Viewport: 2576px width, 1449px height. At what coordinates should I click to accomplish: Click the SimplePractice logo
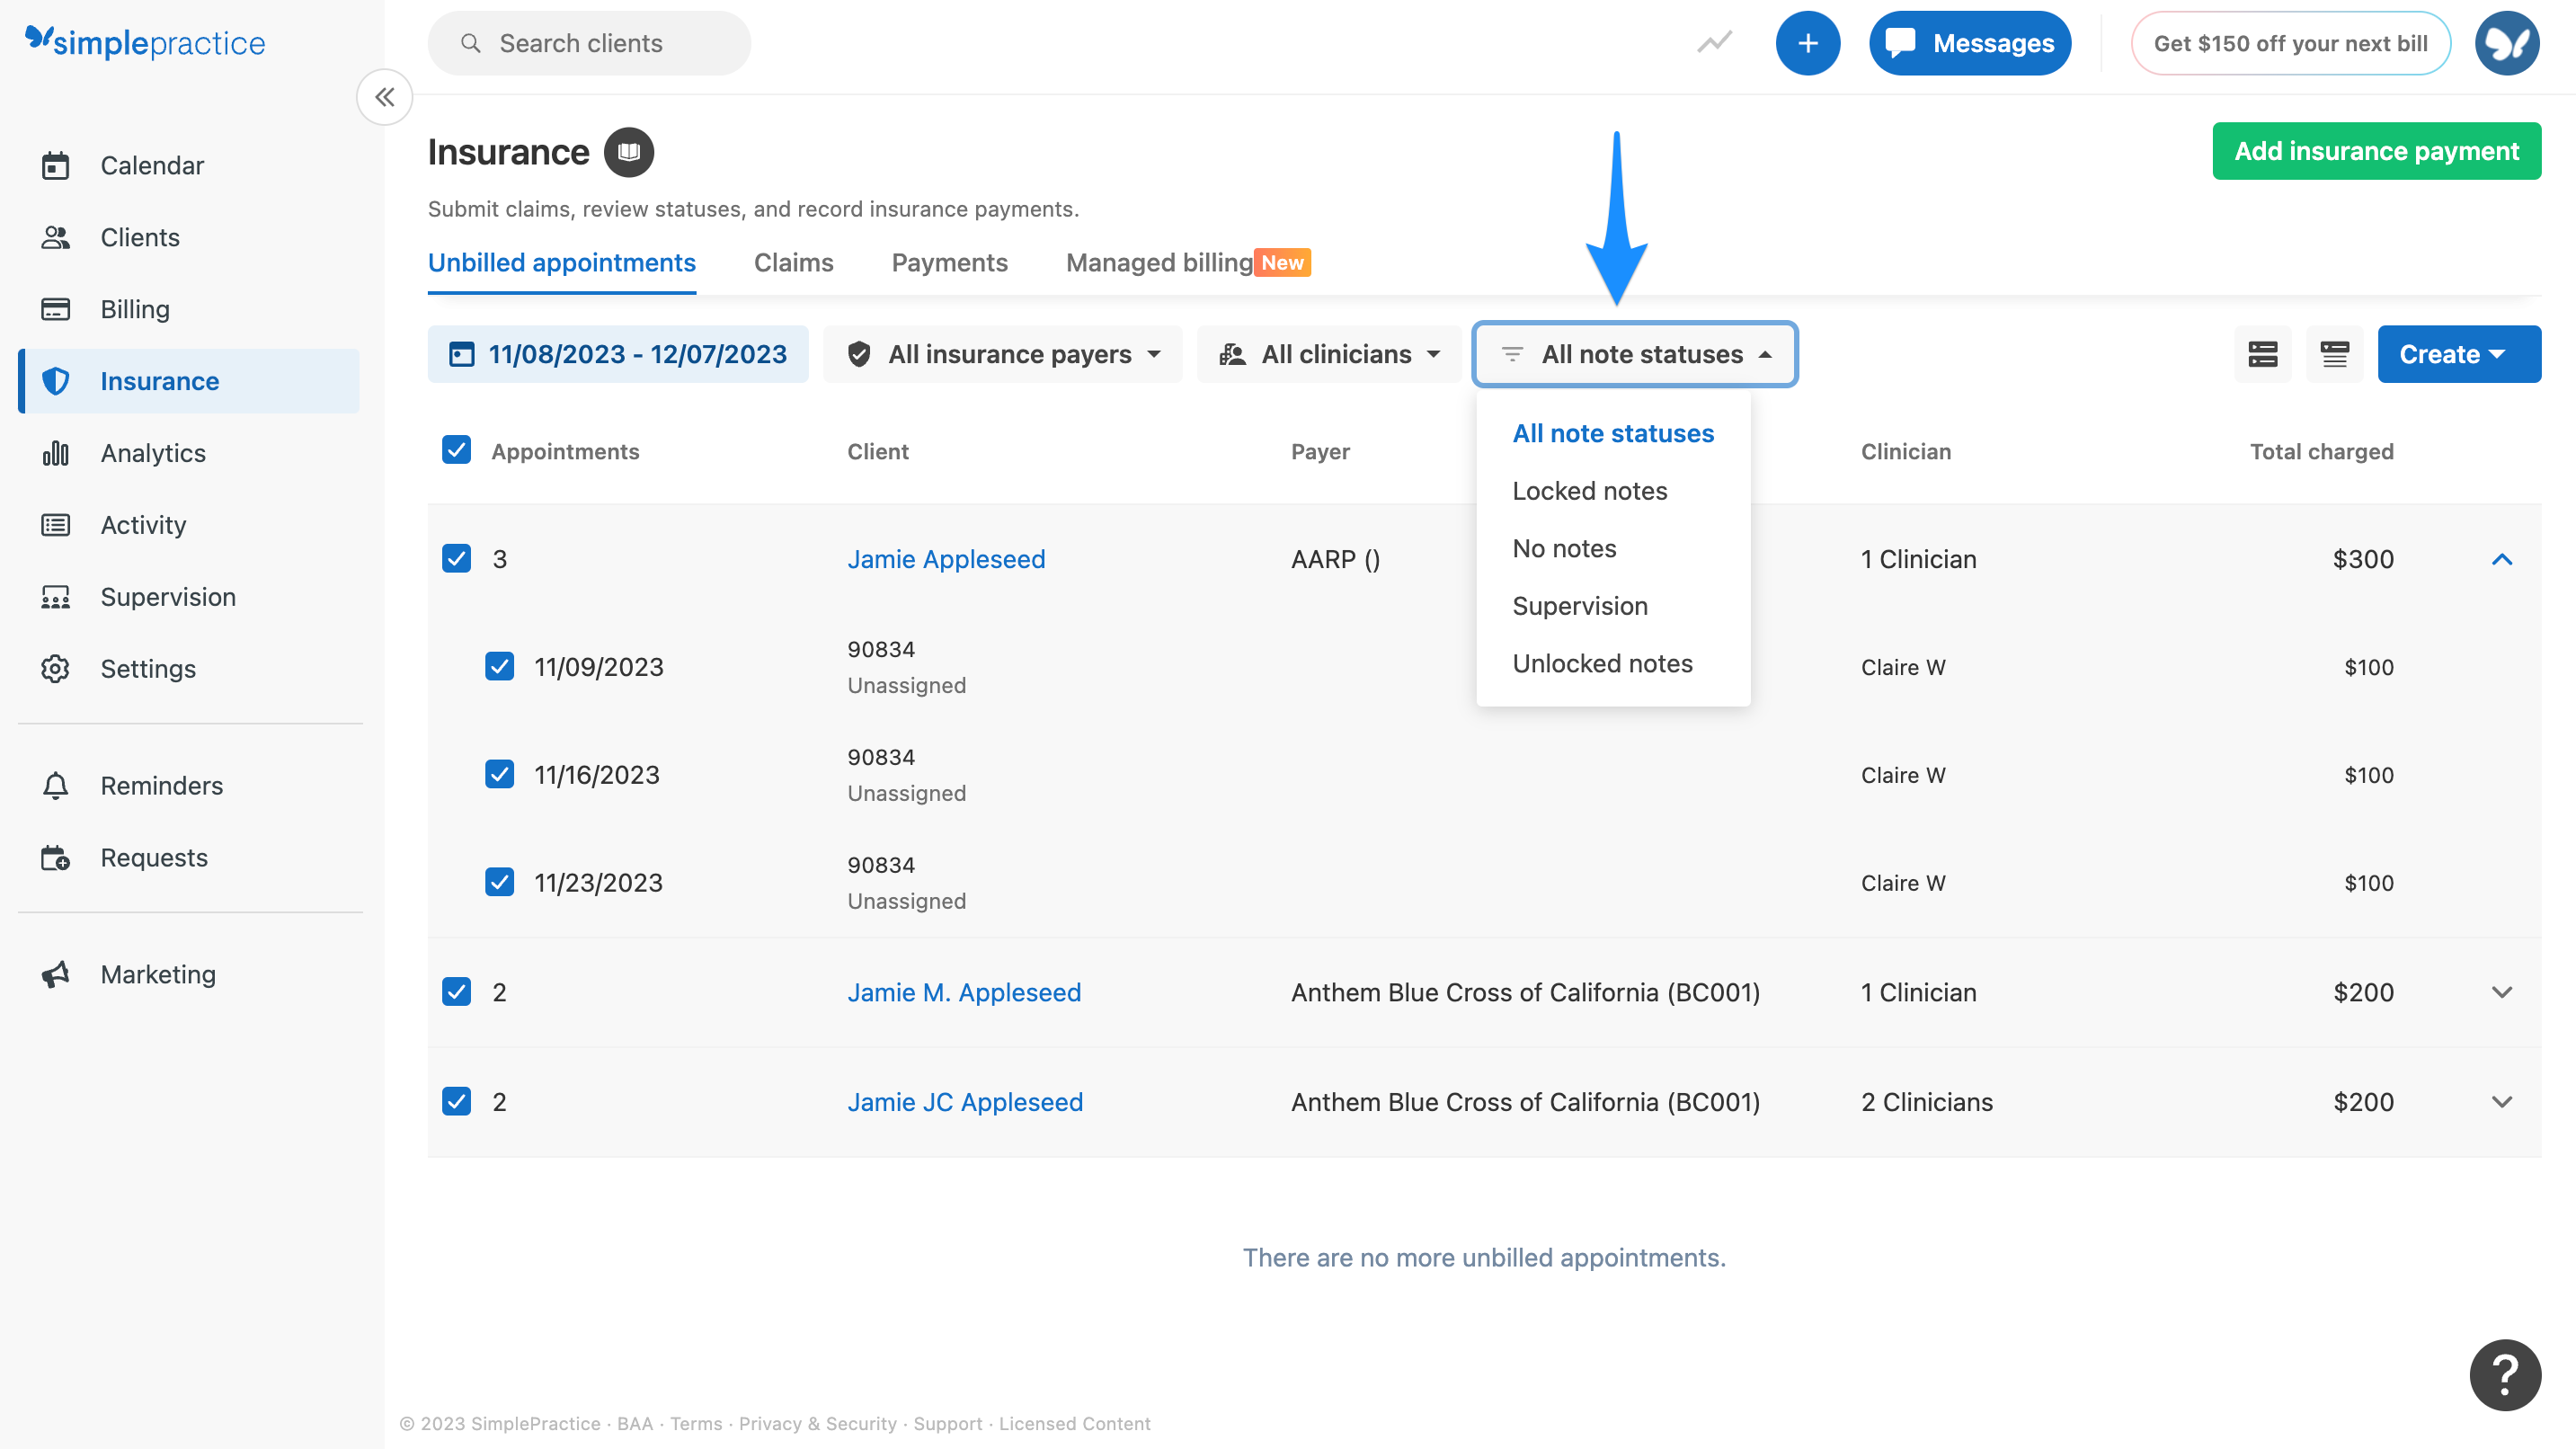145,42
